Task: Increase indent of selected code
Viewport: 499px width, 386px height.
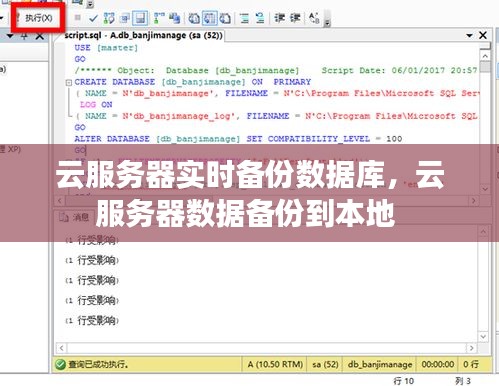Action: (295, 18)
